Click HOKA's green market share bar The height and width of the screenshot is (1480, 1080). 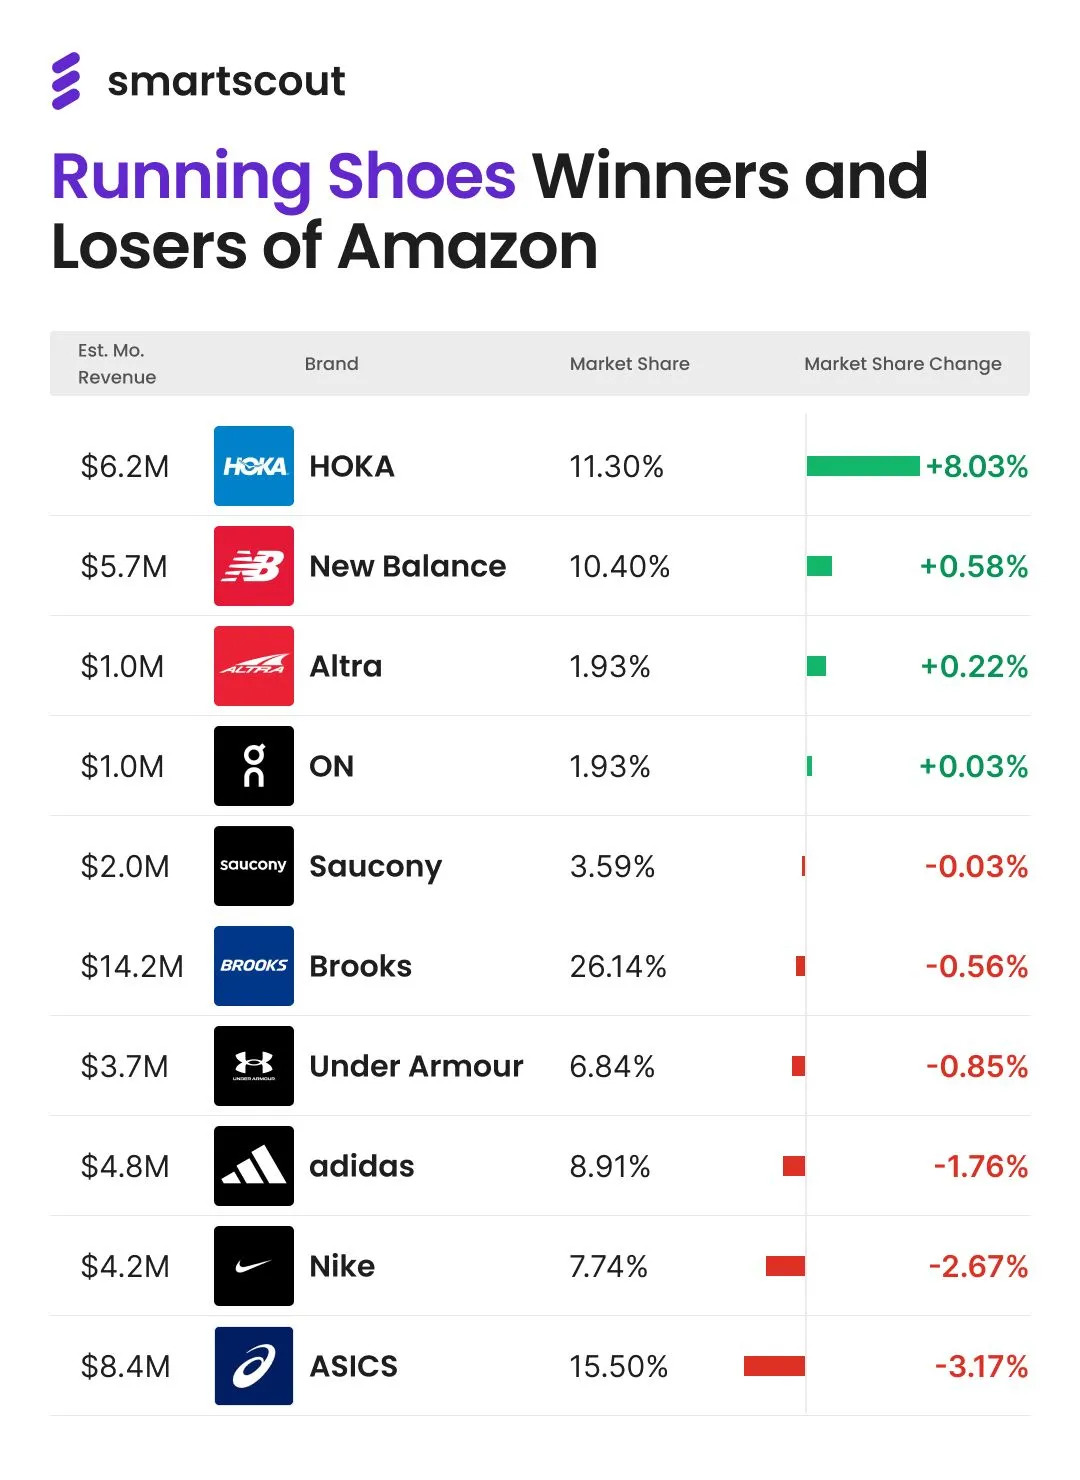tap(863, 466)
